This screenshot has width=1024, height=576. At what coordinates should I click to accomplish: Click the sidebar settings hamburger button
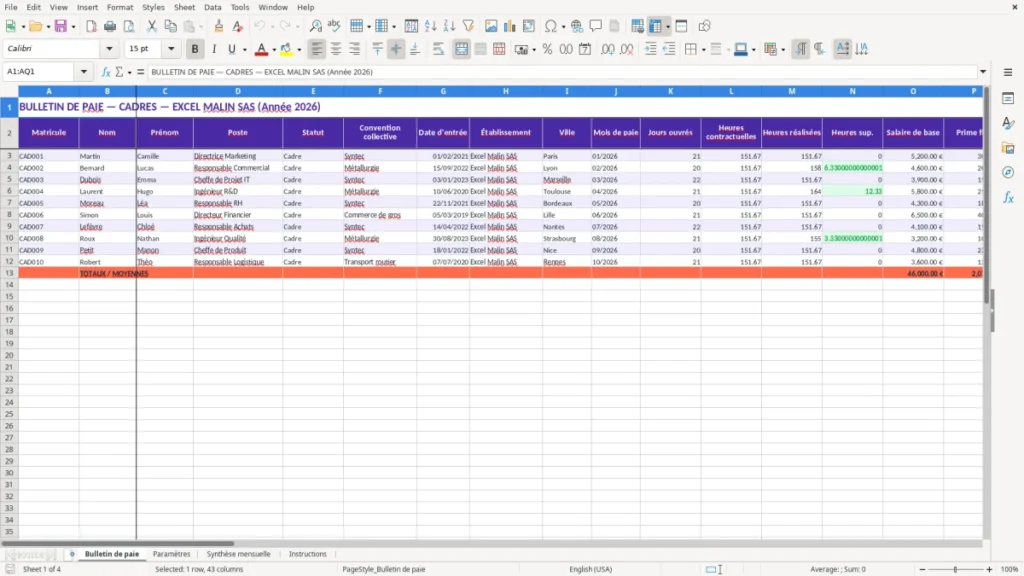[x=1008, y=72]
